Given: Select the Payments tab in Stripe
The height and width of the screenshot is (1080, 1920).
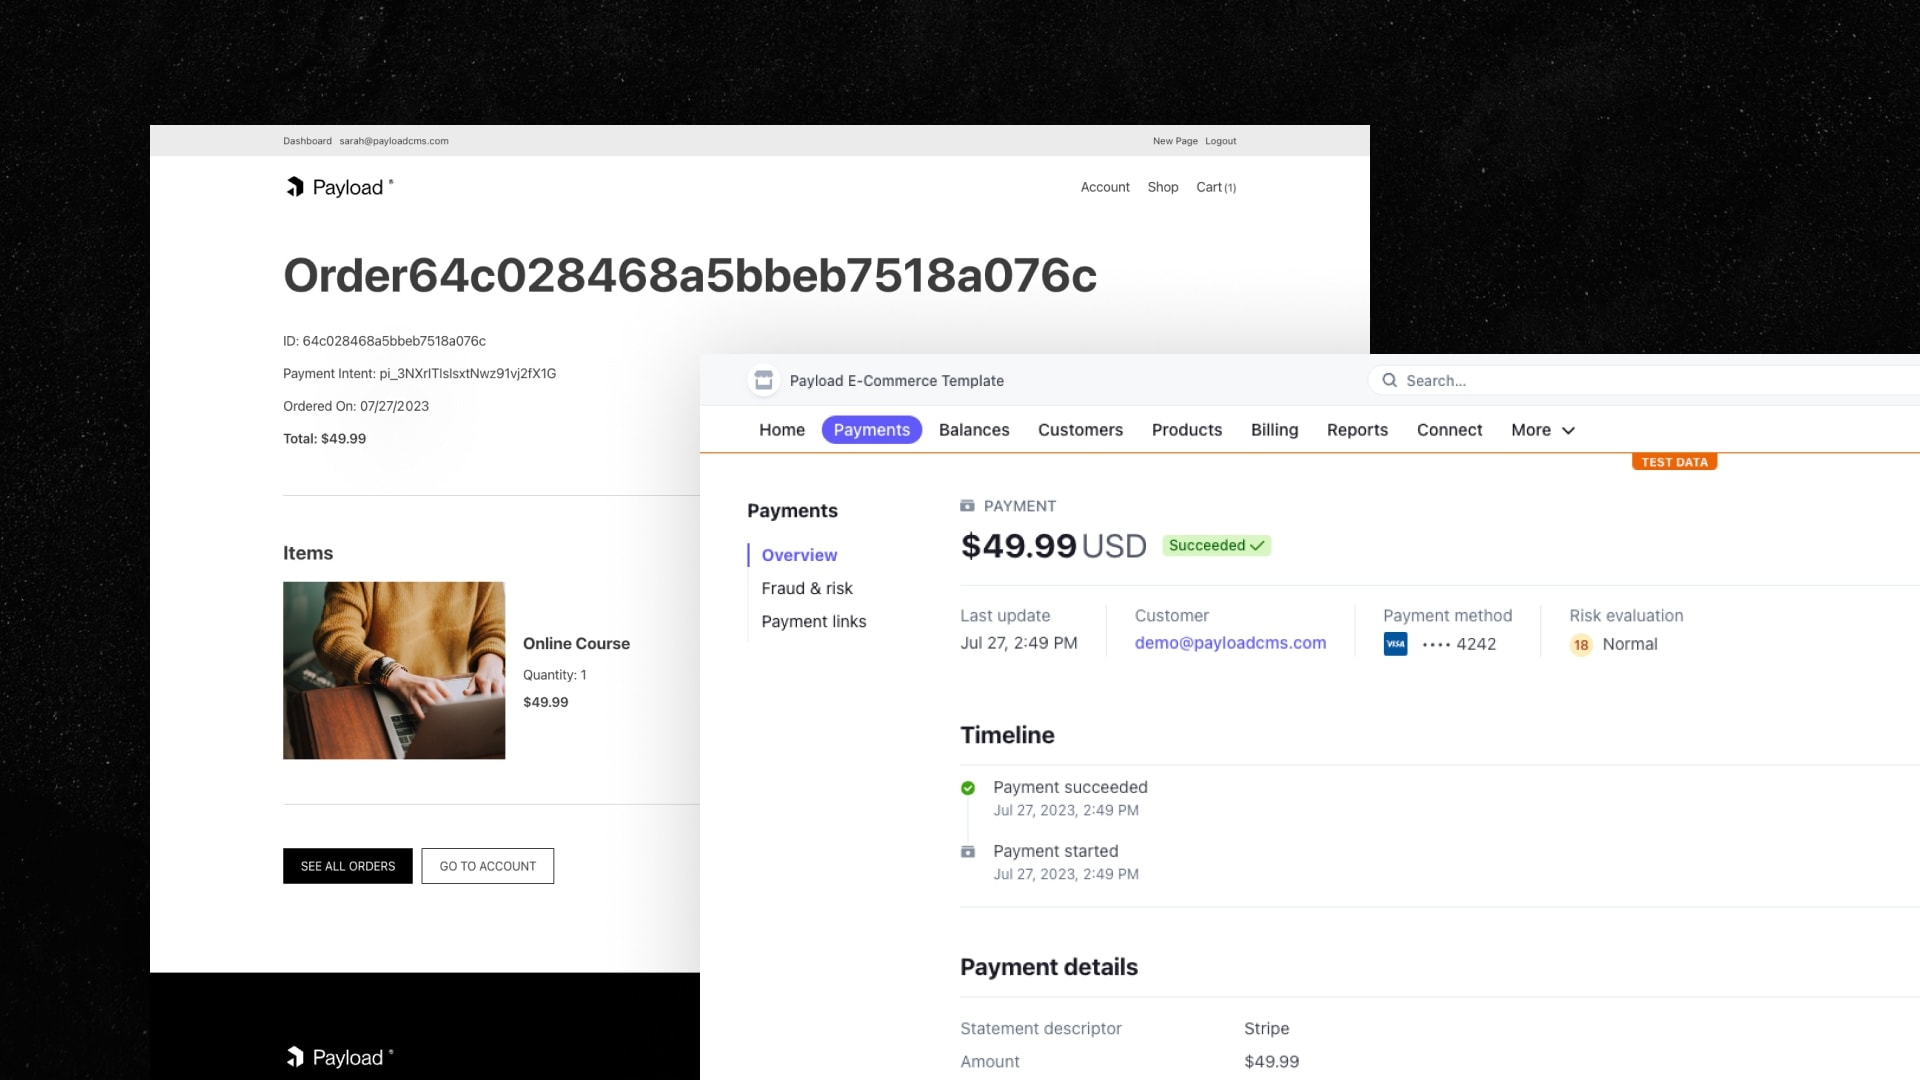Looking at the screenshot, I should [870, 429].
